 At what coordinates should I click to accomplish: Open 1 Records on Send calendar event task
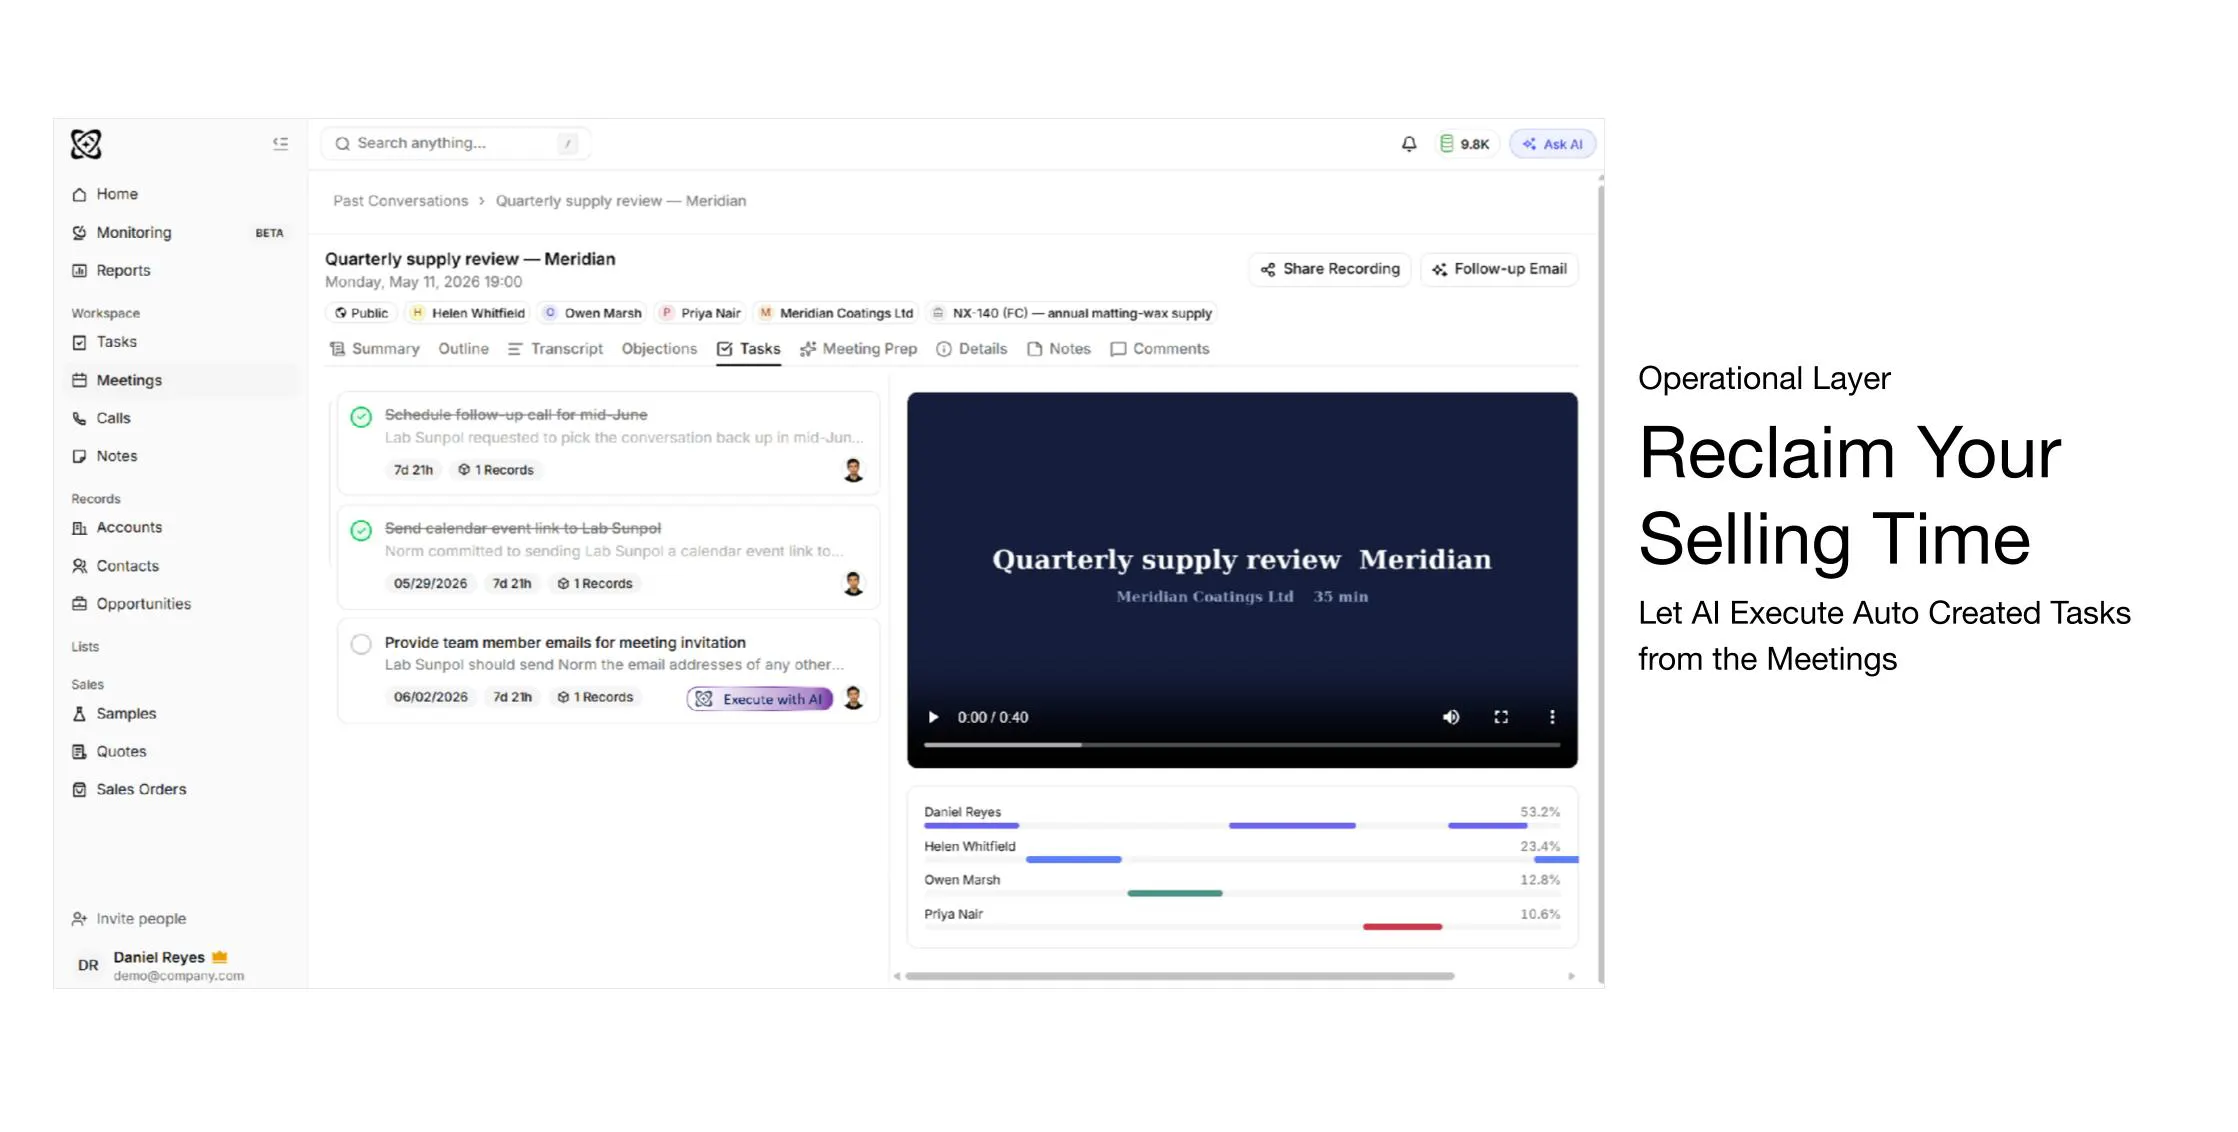[x=595, y=584]
